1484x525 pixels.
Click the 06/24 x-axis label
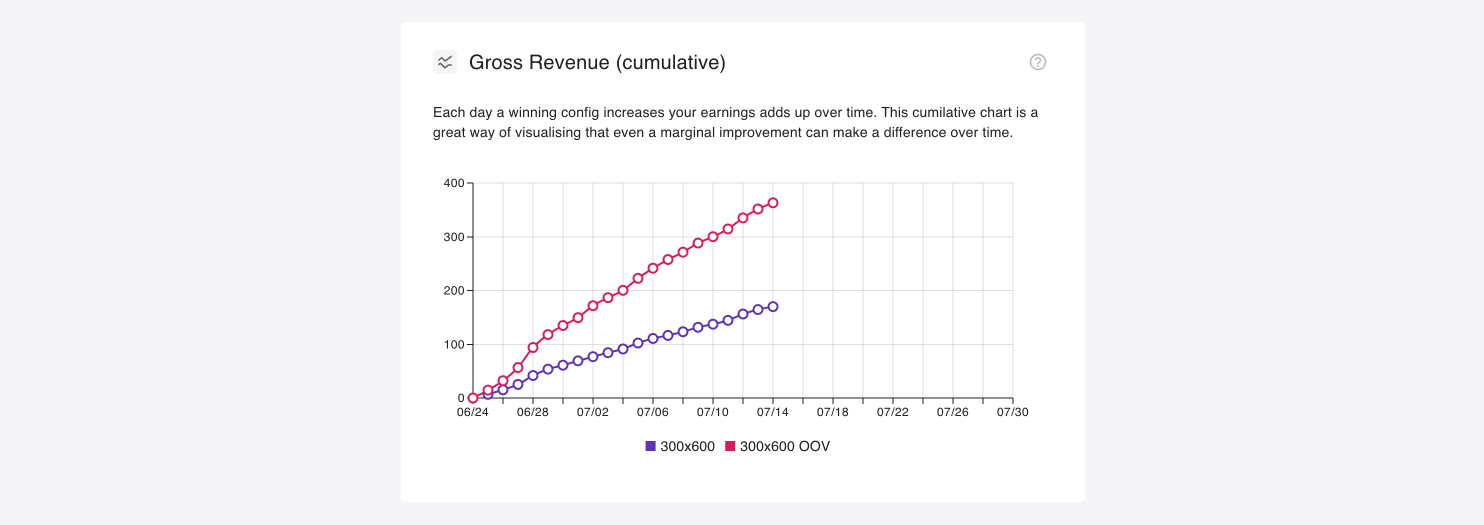pyautogui.click(x=473, y=411)
